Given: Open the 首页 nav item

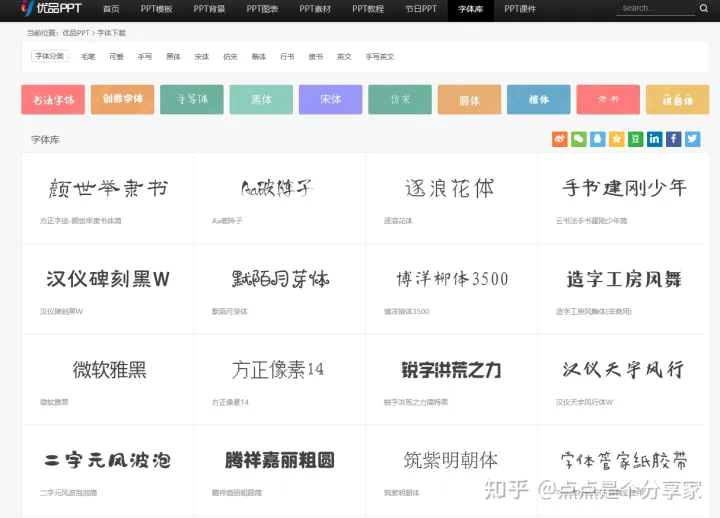Looking at the screenshot, I should [111, 9].
